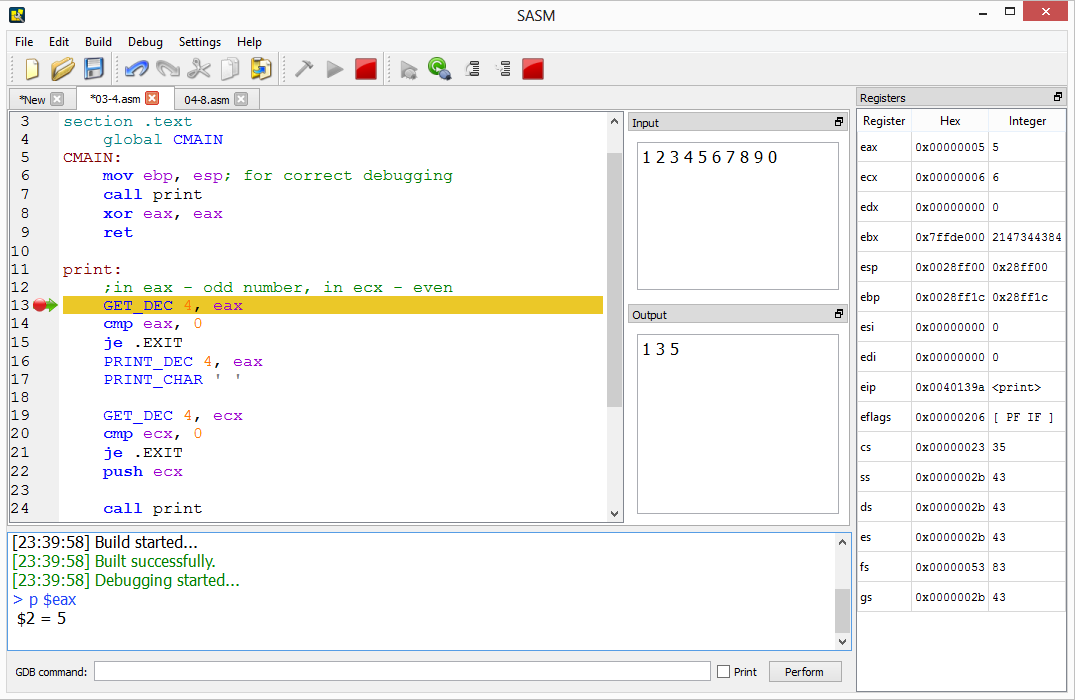Build the program with hammer icon
Viewport: 1075px width, 700px height.
[x=304, y=69]
